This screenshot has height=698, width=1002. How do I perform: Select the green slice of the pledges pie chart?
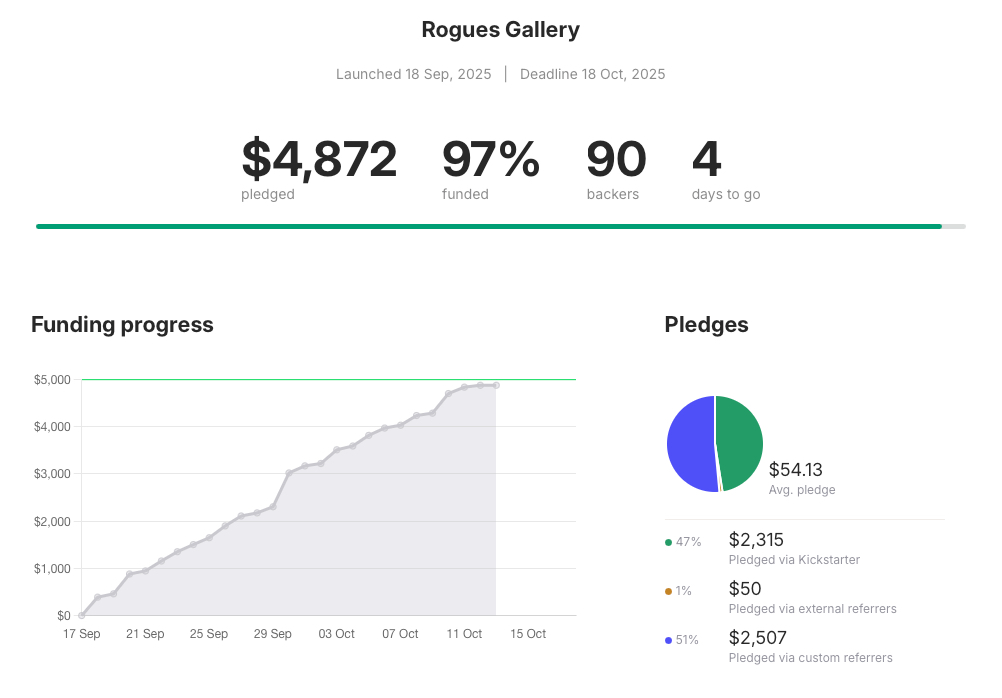click(x=742, y=440)
